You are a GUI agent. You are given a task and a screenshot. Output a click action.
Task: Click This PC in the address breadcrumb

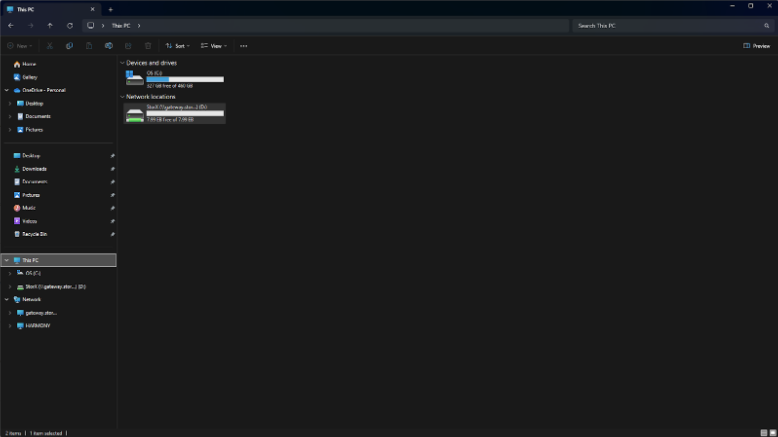[121, 26]
